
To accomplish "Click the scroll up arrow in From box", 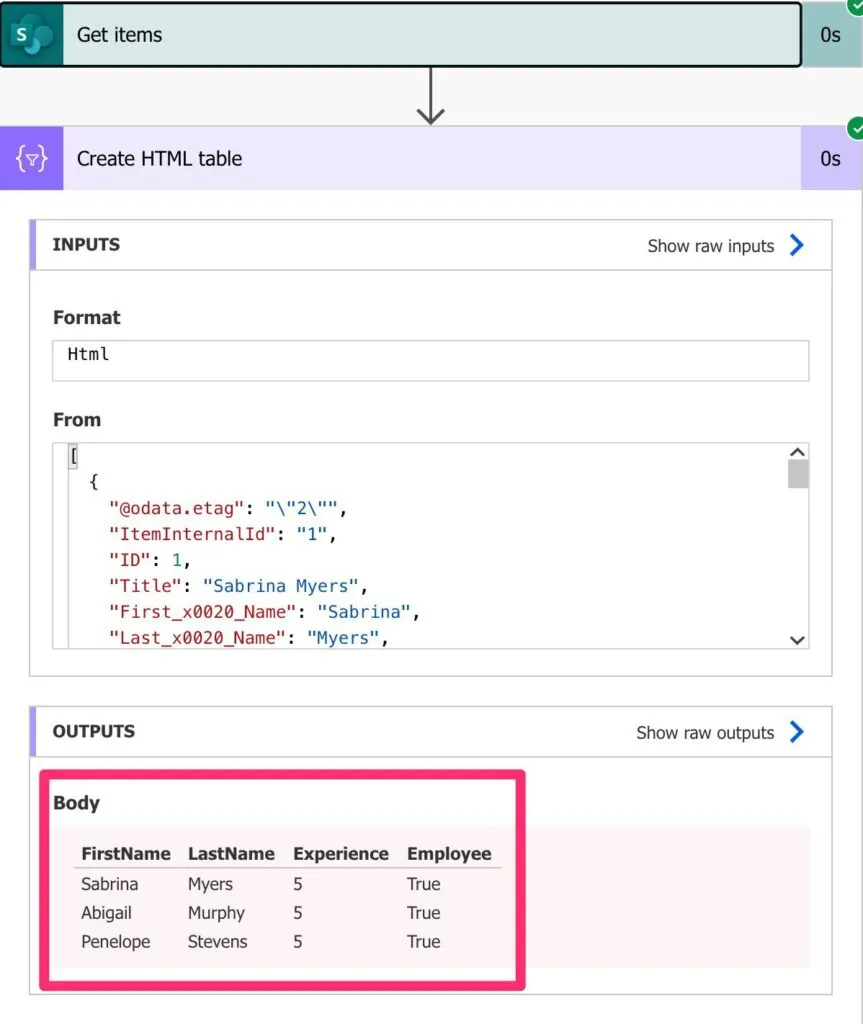I will coord(797,452).
